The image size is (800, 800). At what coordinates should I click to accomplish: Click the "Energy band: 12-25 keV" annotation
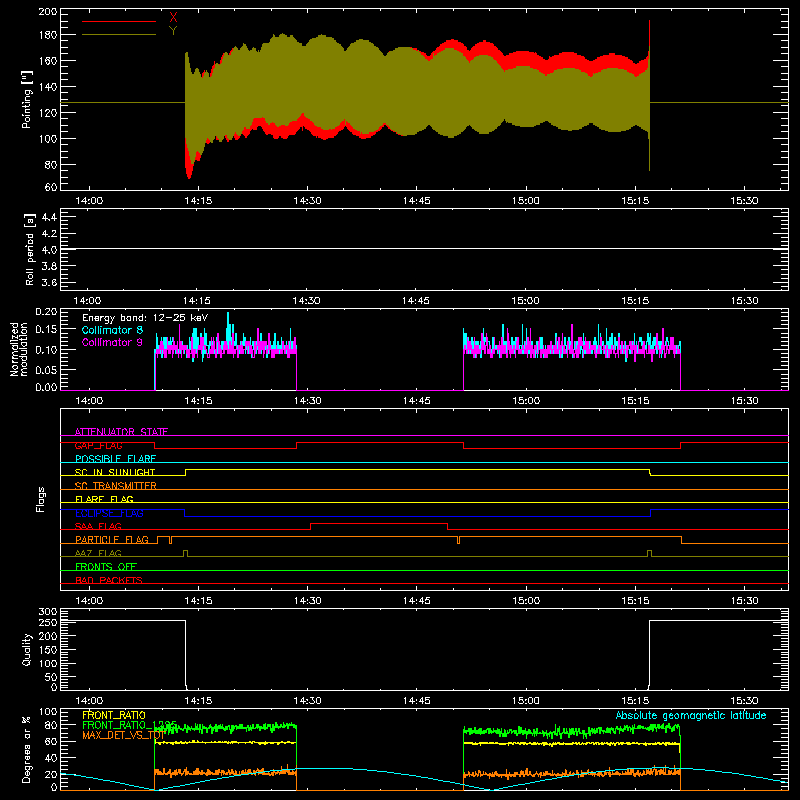tap(145, 318)
